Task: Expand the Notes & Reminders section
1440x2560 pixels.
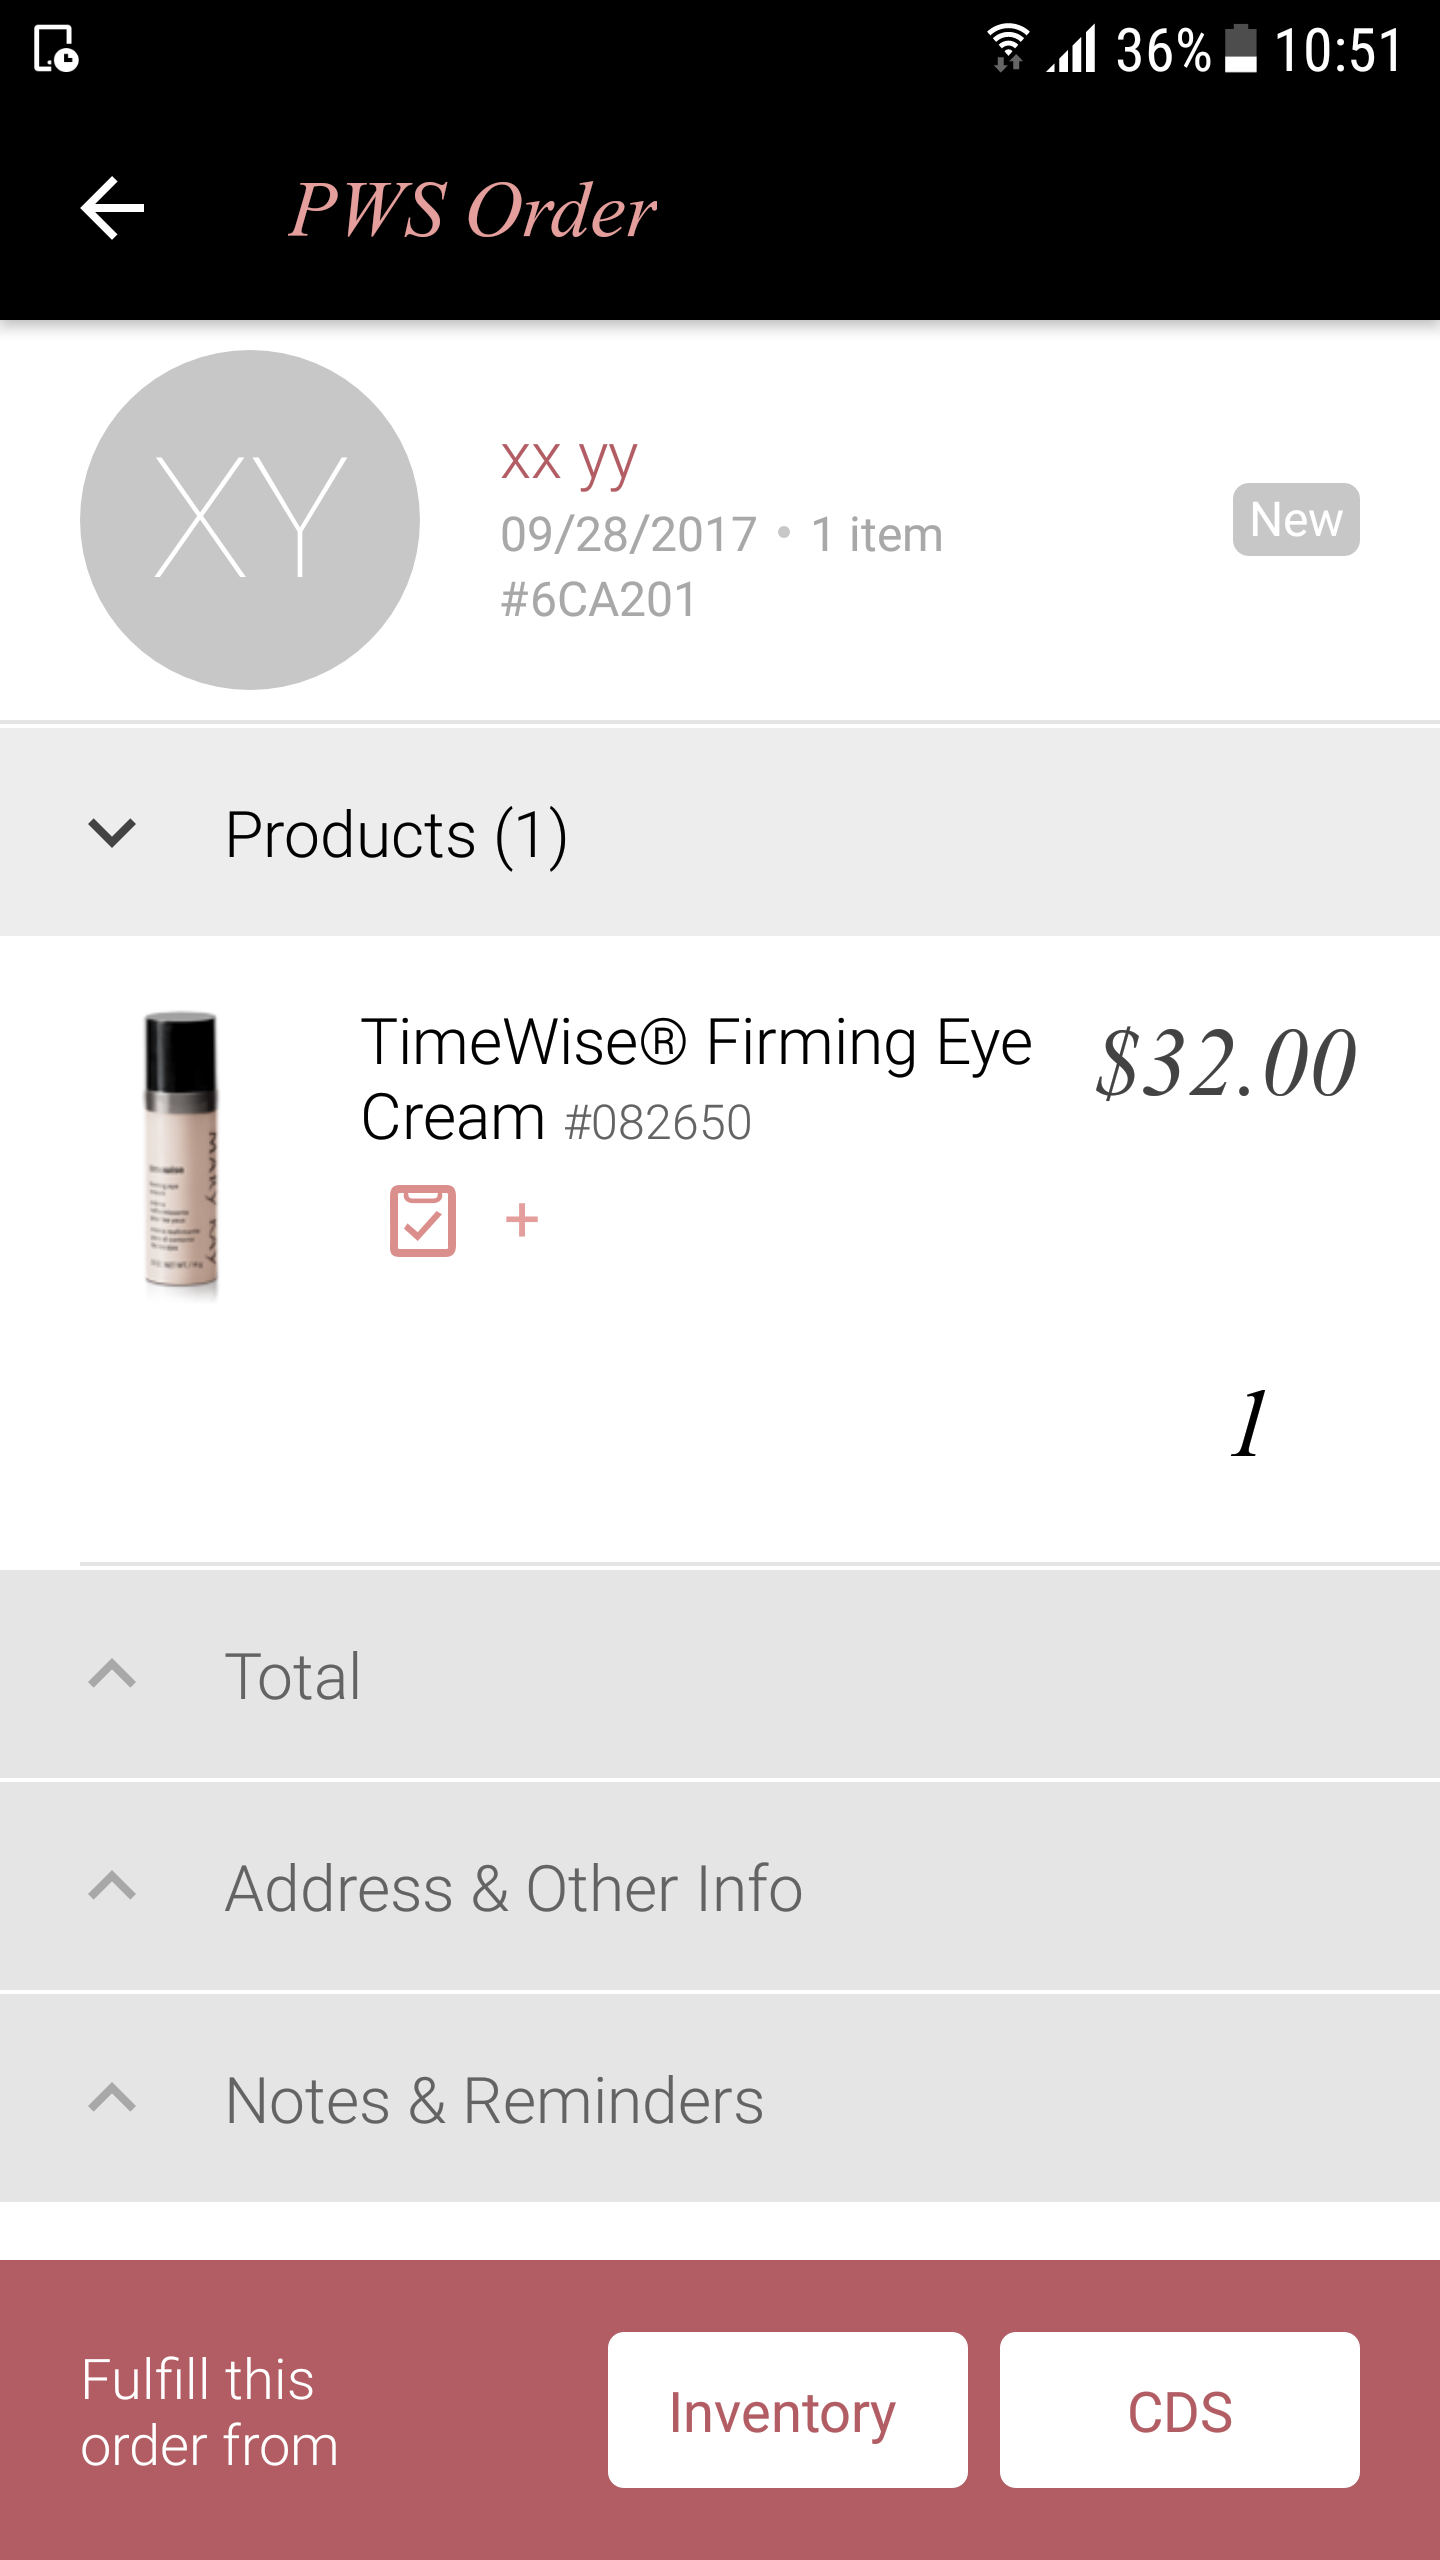Action: (x=720, y=2100)
